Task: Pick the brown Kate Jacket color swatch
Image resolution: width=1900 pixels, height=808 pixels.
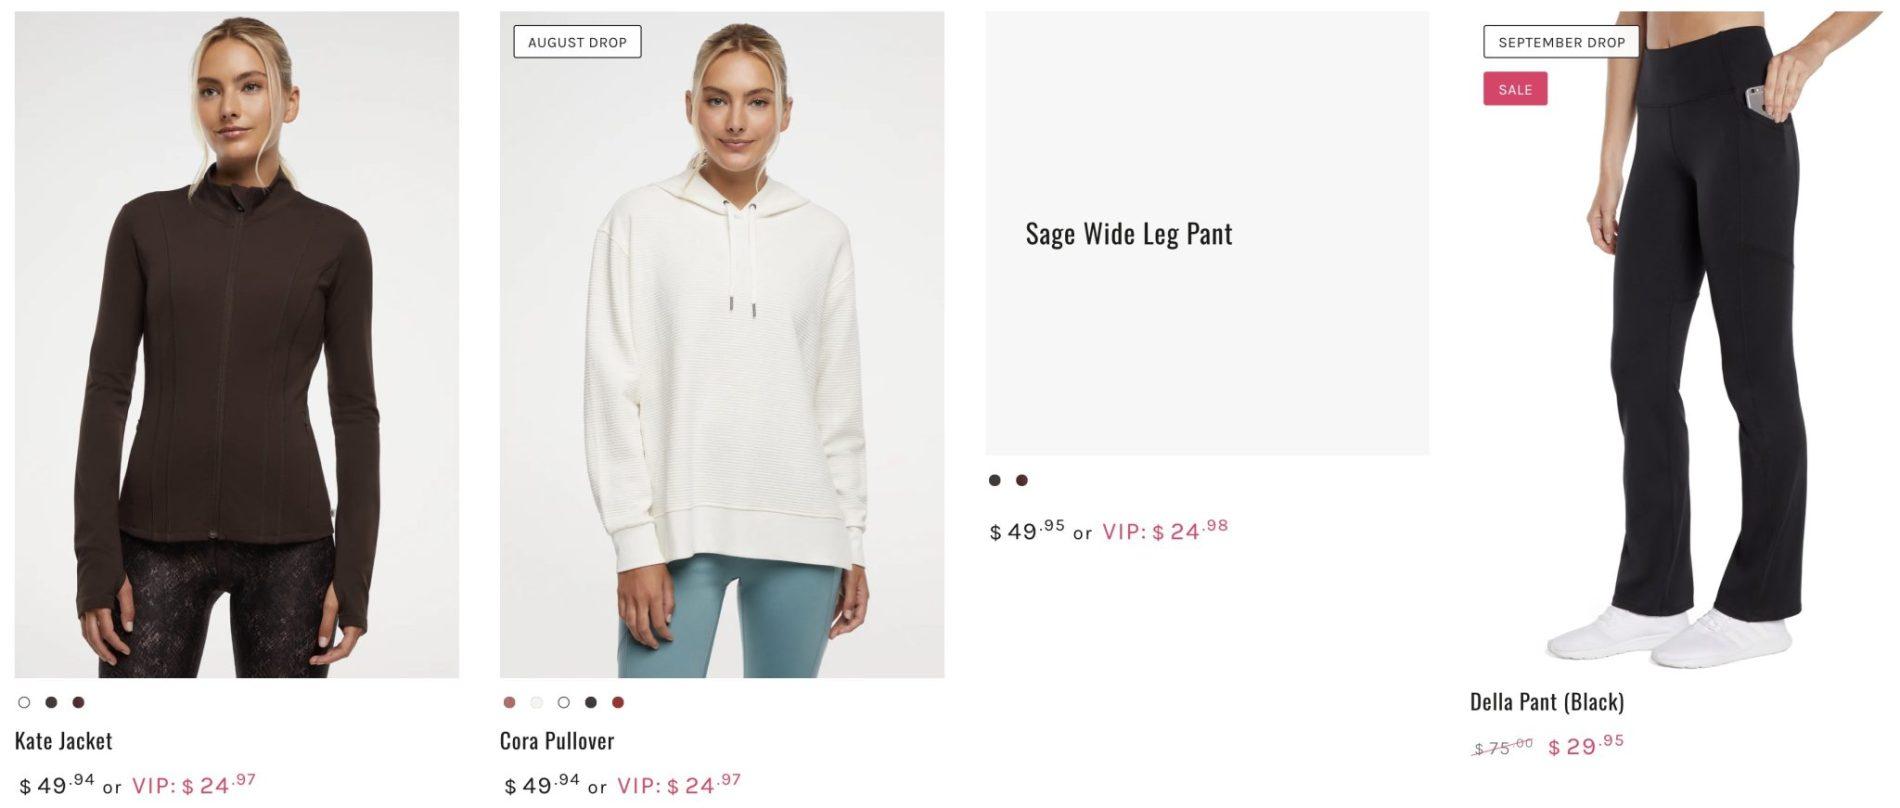Action: (78, 702)
